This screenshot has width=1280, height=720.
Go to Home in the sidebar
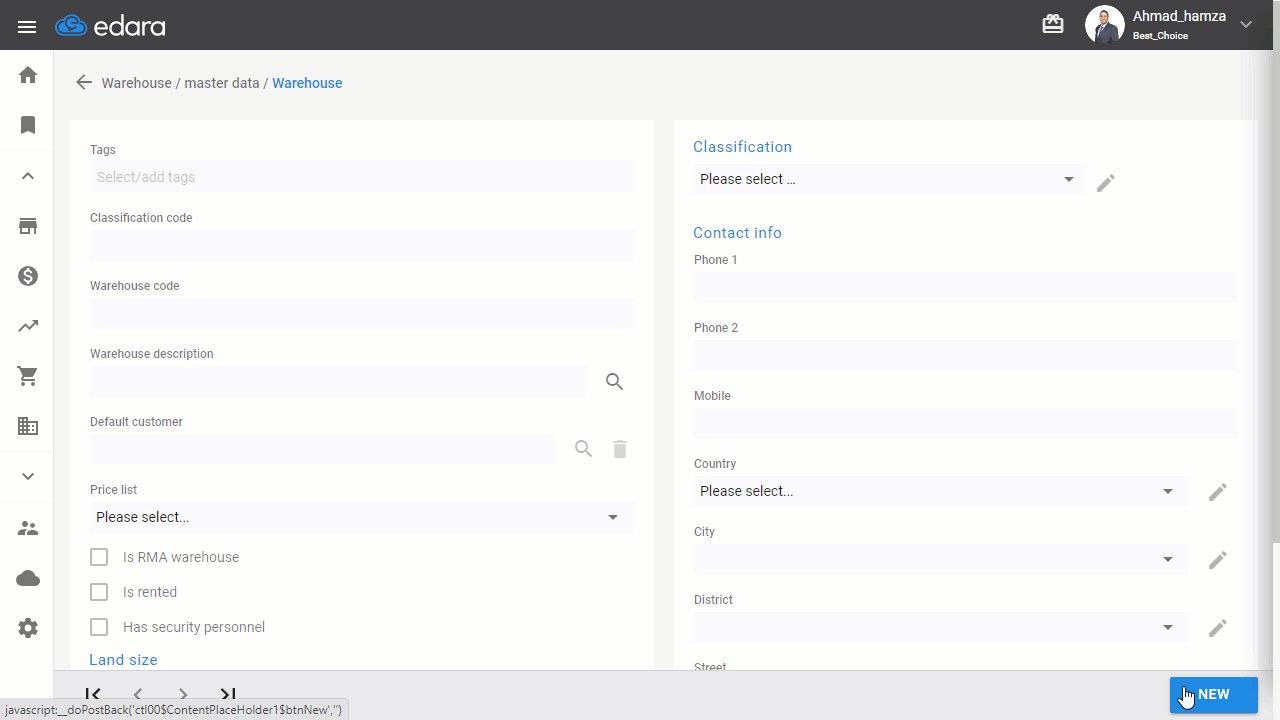(28, 75)
